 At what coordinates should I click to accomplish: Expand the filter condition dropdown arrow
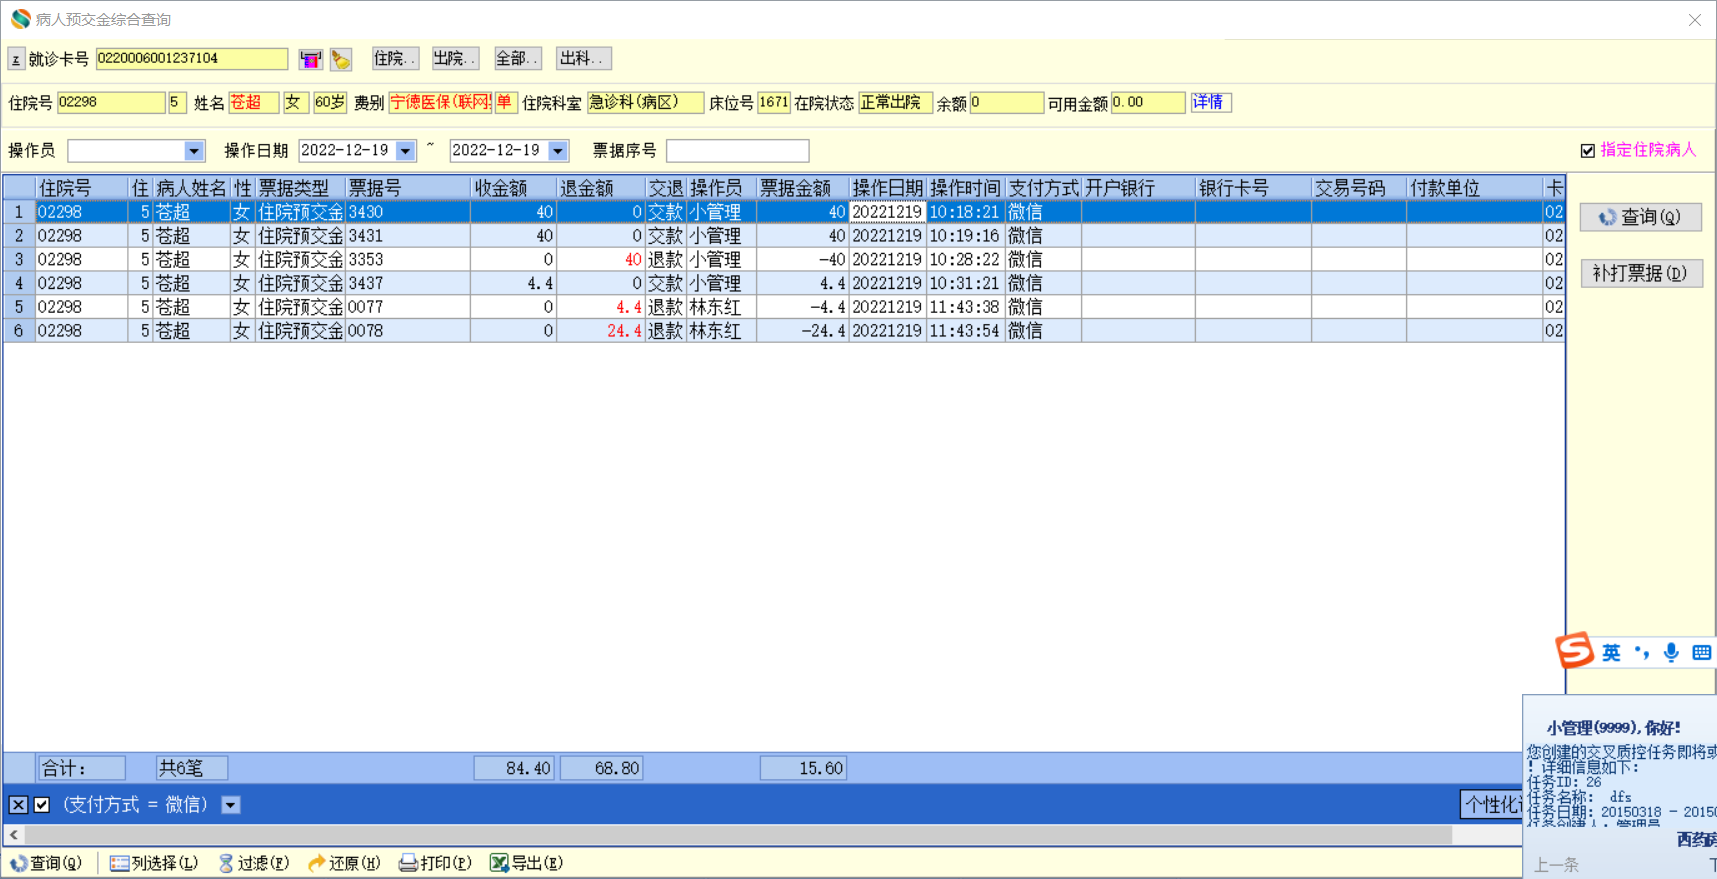point(231,805)
